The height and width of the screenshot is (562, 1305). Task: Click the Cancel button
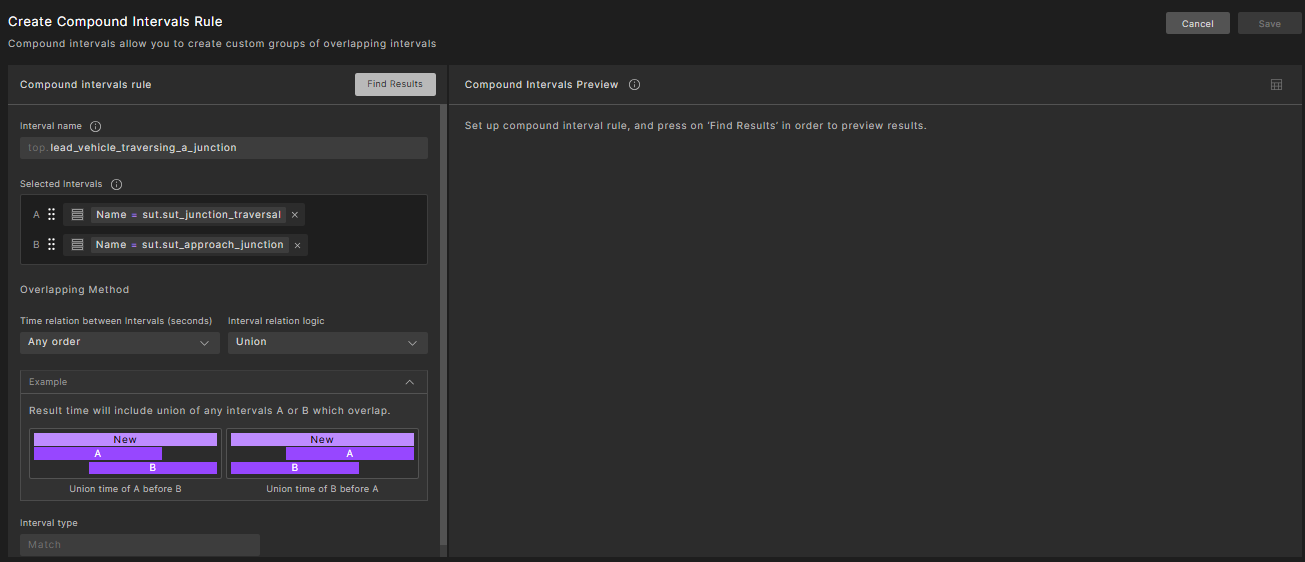point(1197,24)
